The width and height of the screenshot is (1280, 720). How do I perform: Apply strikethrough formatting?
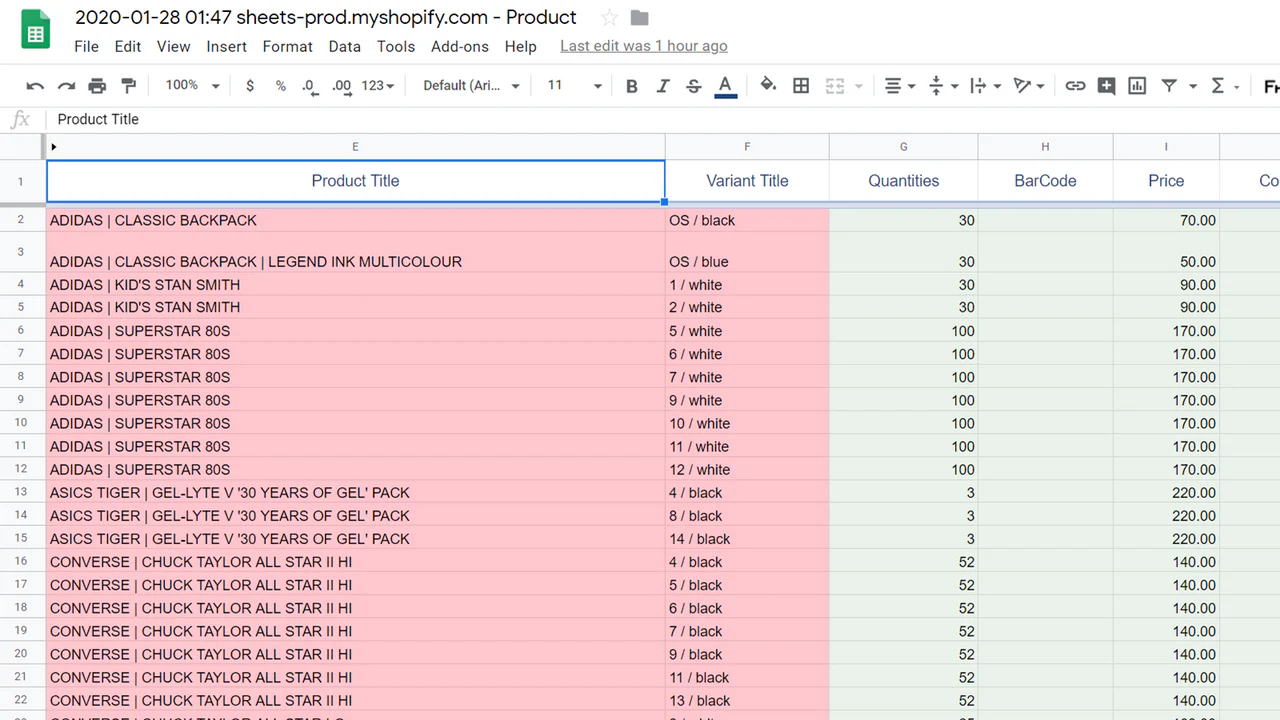693,86
